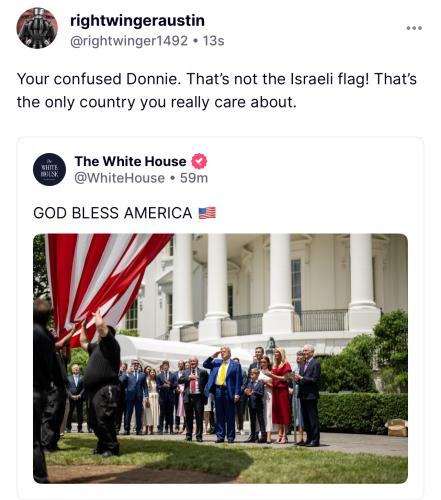Click the cardboard box by the hedge

tap(397, 428)
